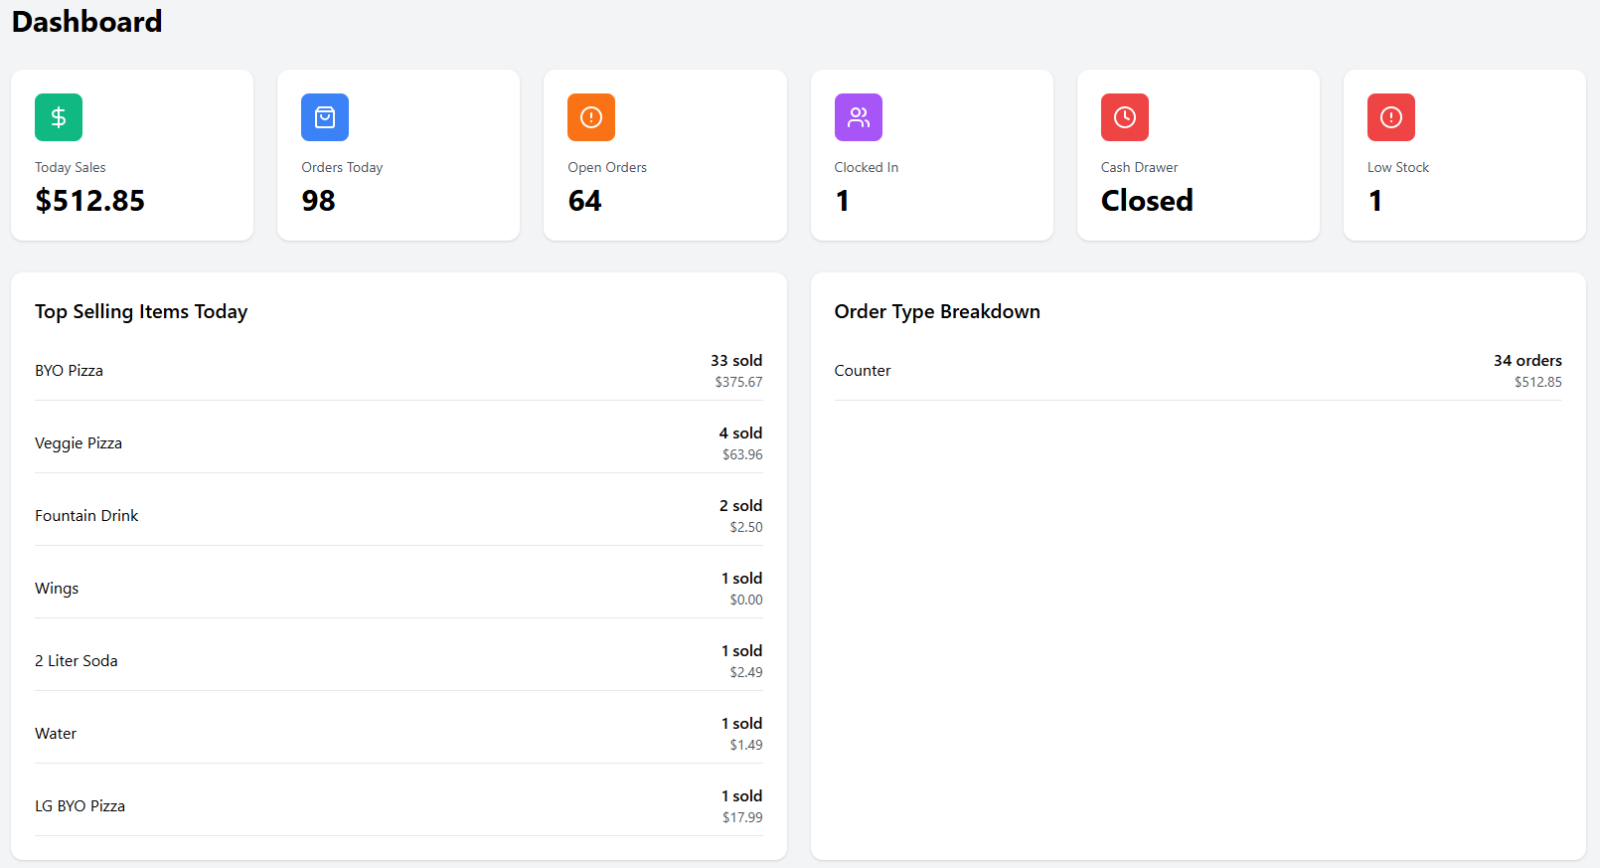This screenshot has width=1600, height=868.
Task: Click the Counter order type row
Action: point(1198,370)
